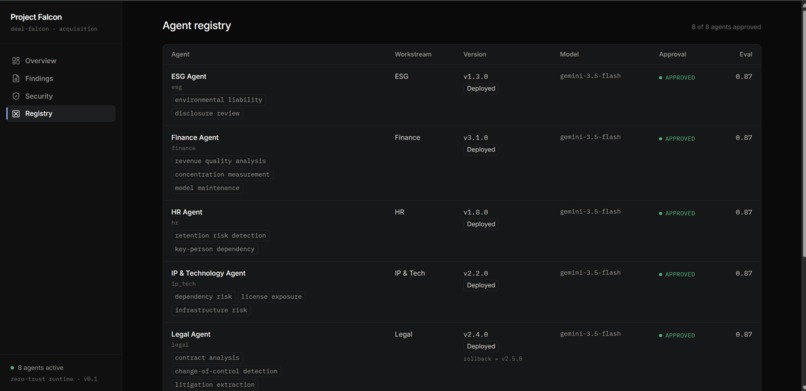Select the Registry nav item
The height and width of the screenshot is (391, 806).
[61, 114]
